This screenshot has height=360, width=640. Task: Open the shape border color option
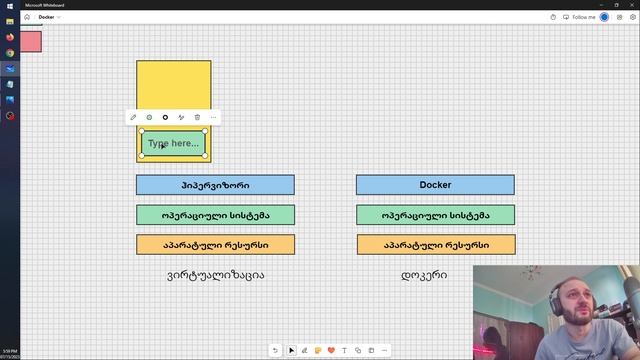[165, 118]
